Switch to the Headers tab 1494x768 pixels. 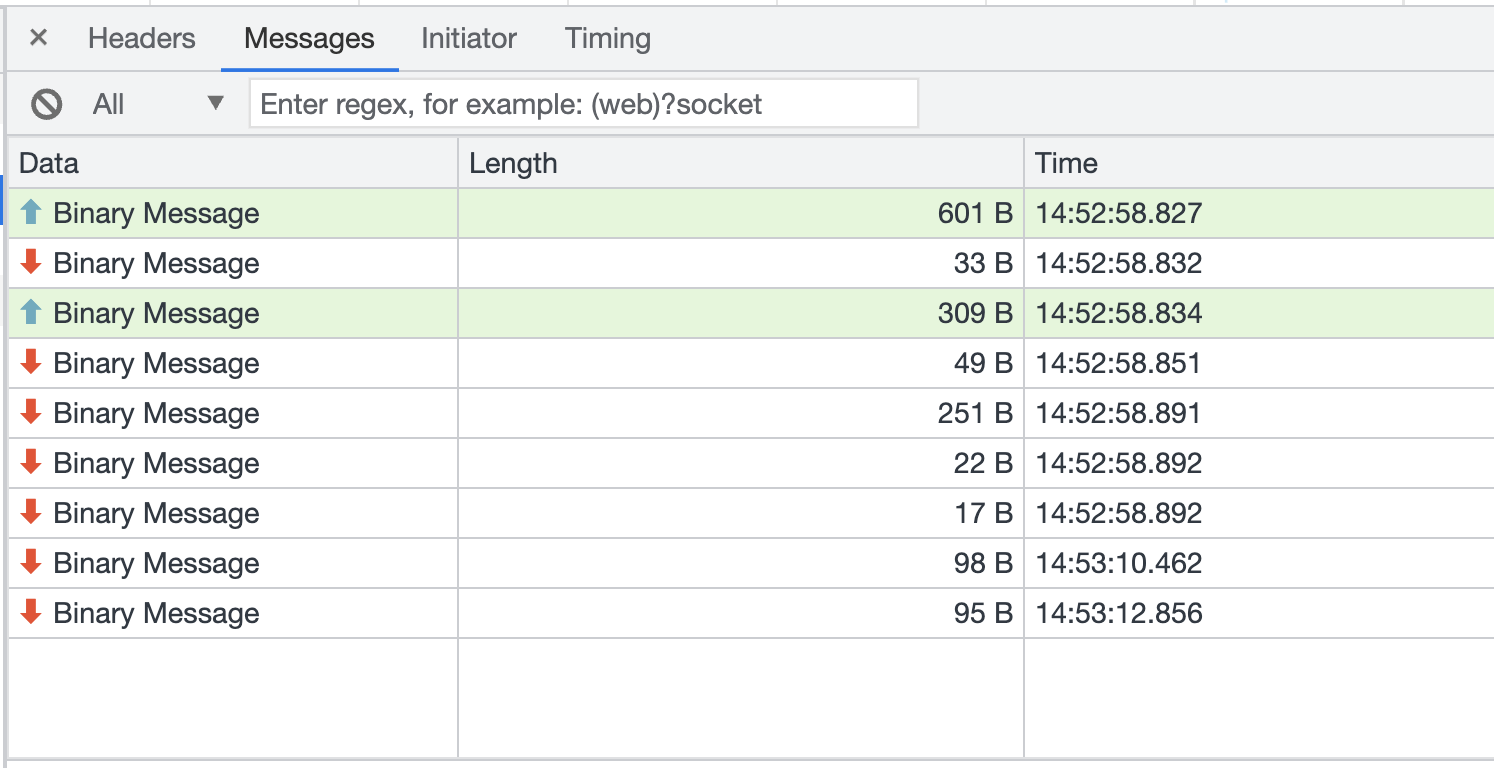click(142, 39)
